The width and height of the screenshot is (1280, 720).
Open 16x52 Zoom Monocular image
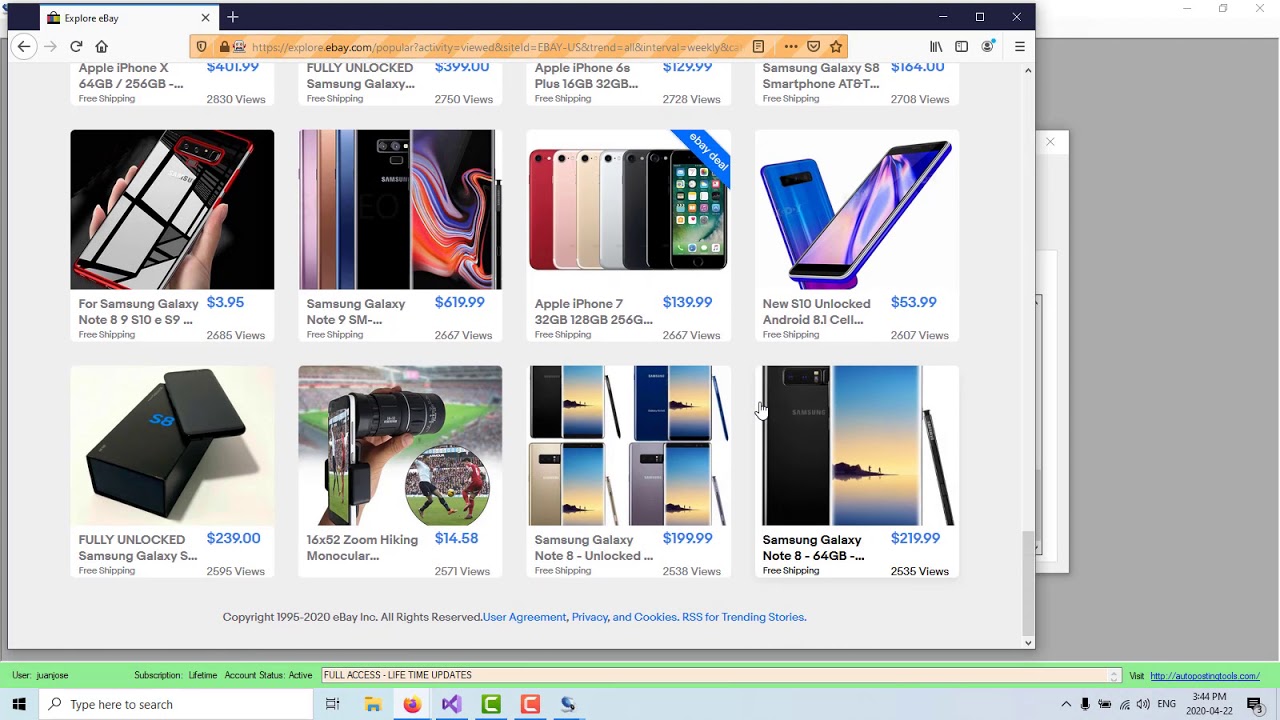coord(400,445)
